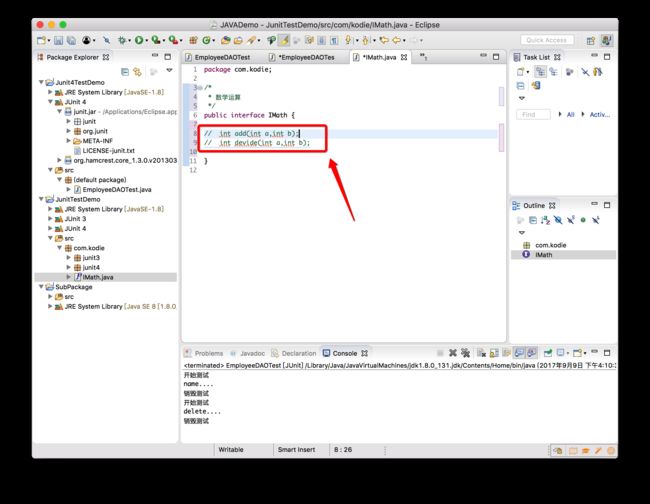Click Remove All Terminated Launches icon
Image resolution: width=650 pixels, height=504 pixels.
click(466, 353)
